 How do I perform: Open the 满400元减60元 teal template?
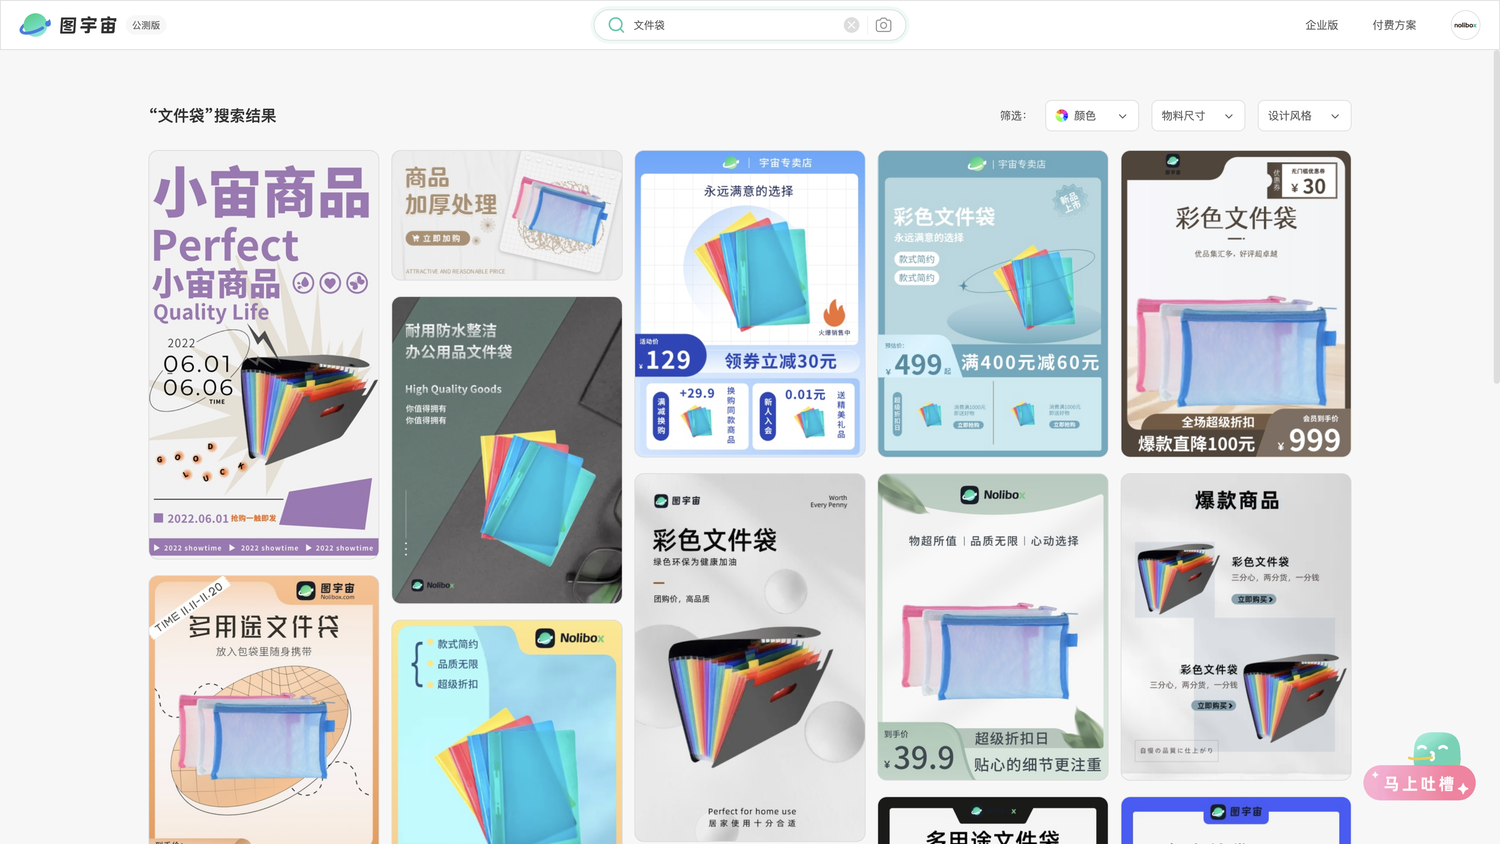[x=993, y=304]
